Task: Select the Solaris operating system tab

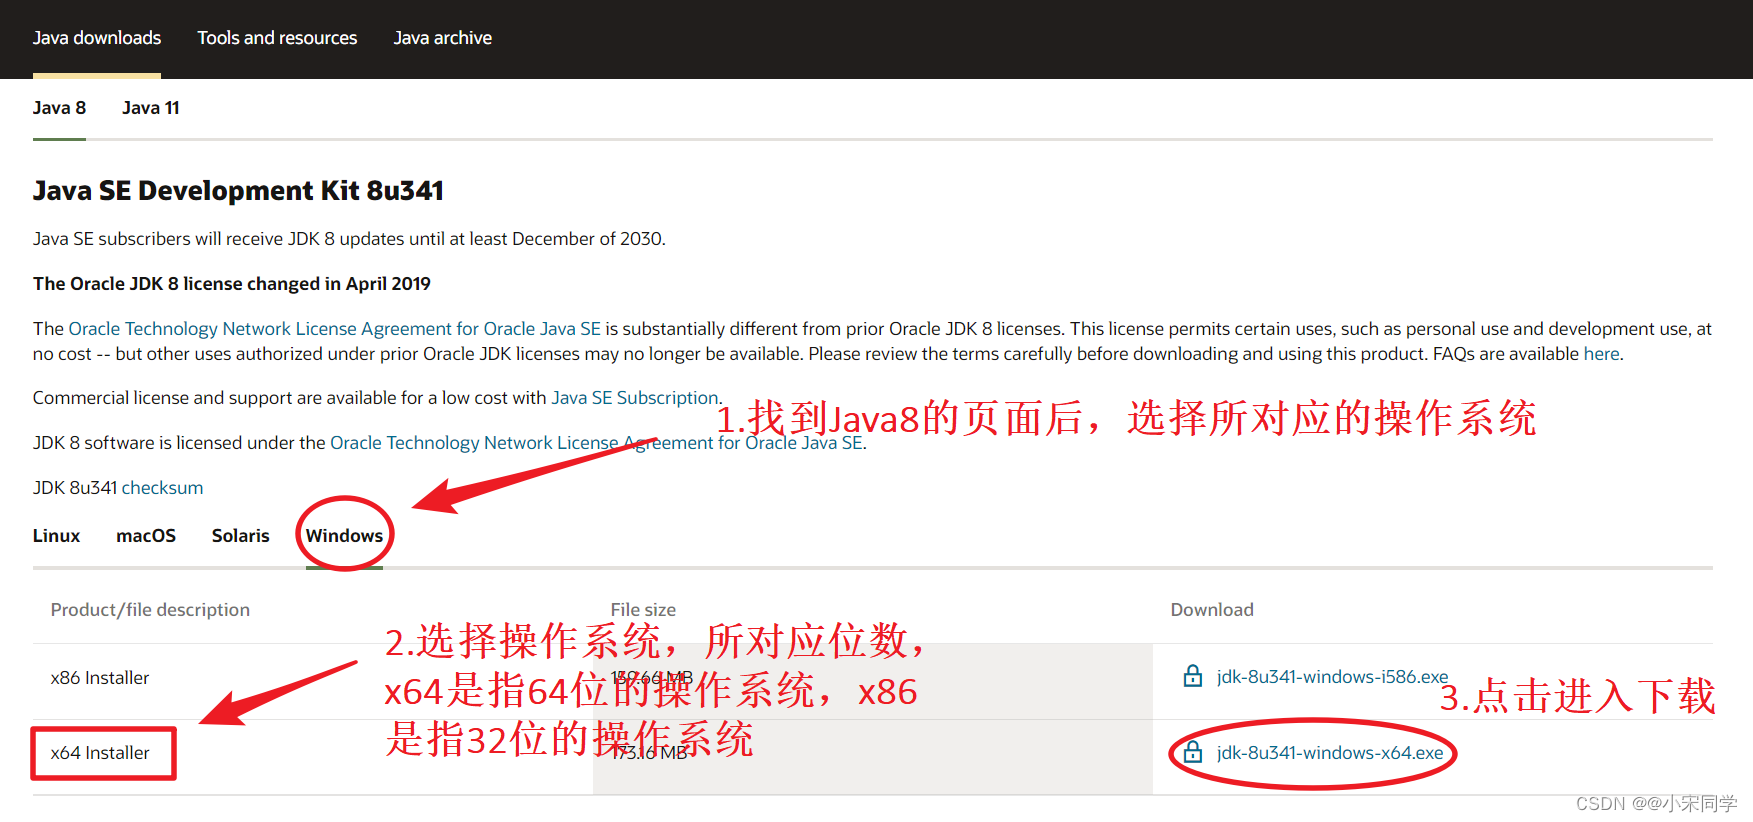Action: pyautogui.click(x=241, y=536)
